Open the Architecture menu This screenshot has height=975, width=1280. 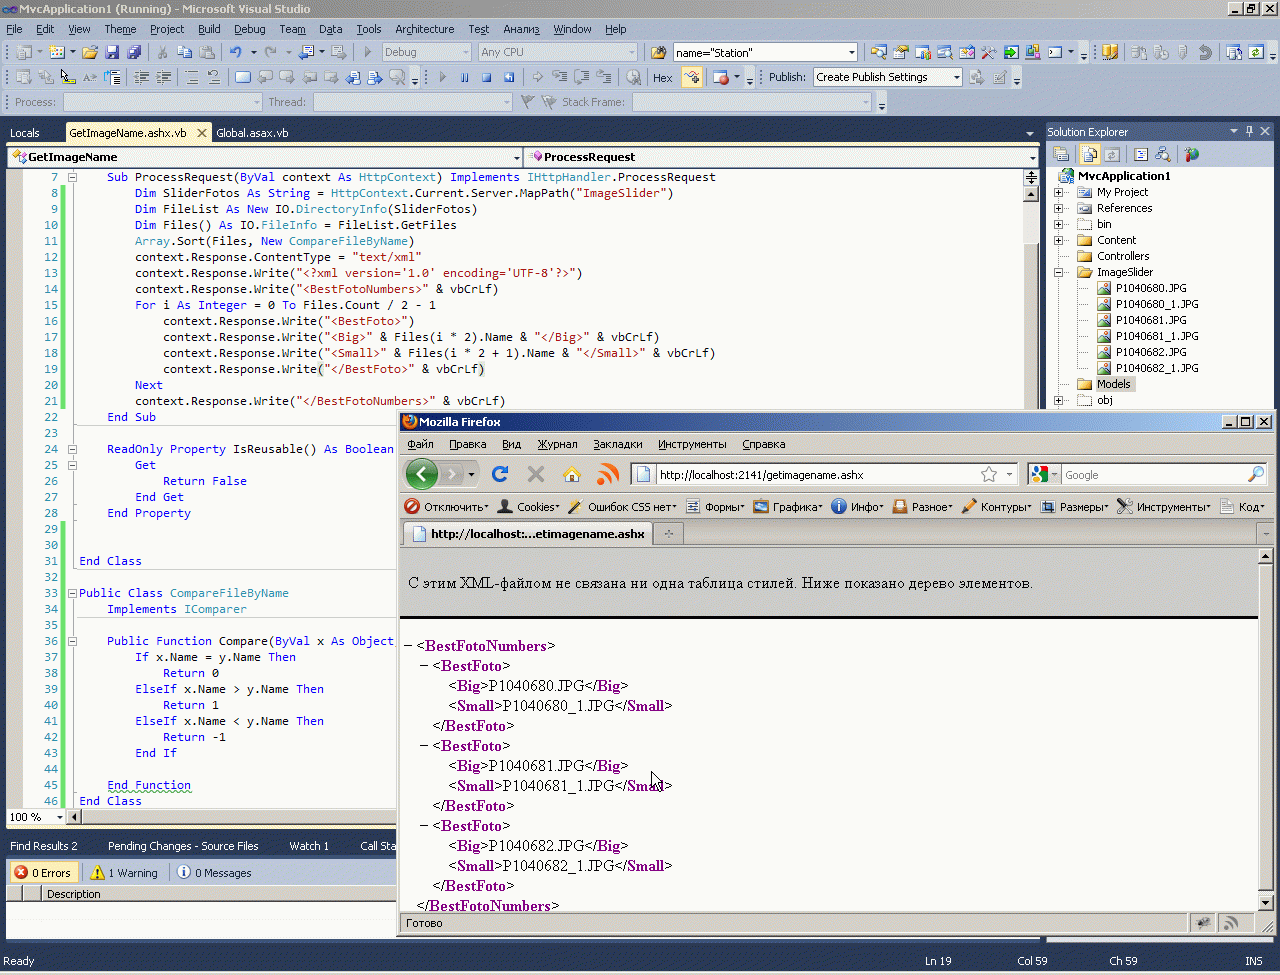pyautogui.click(x=424, y=29)
